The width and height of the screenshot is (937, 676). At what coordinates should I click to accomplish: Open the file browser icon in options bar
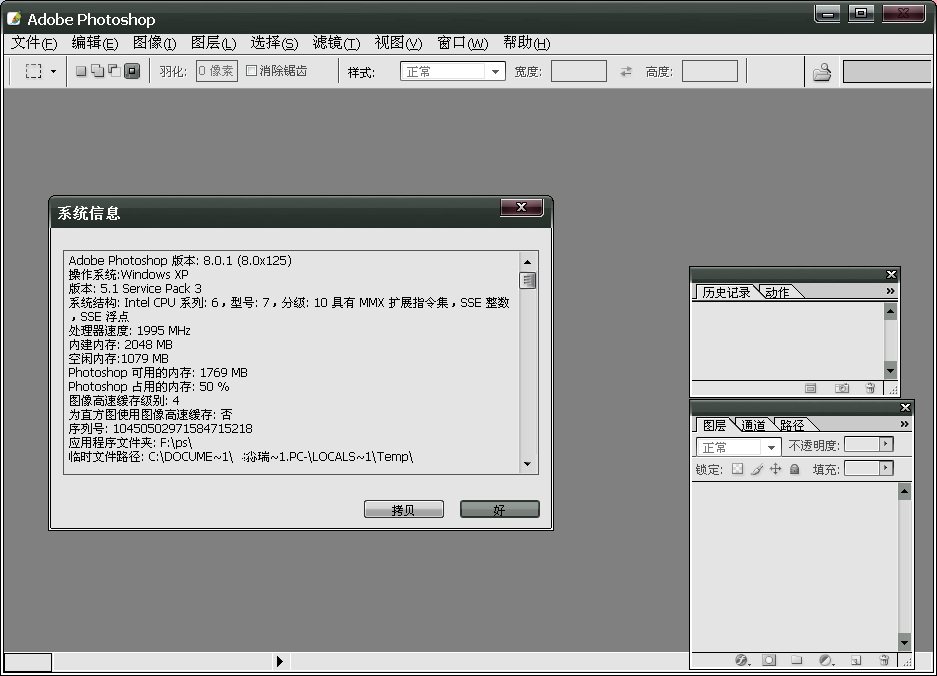822,72
